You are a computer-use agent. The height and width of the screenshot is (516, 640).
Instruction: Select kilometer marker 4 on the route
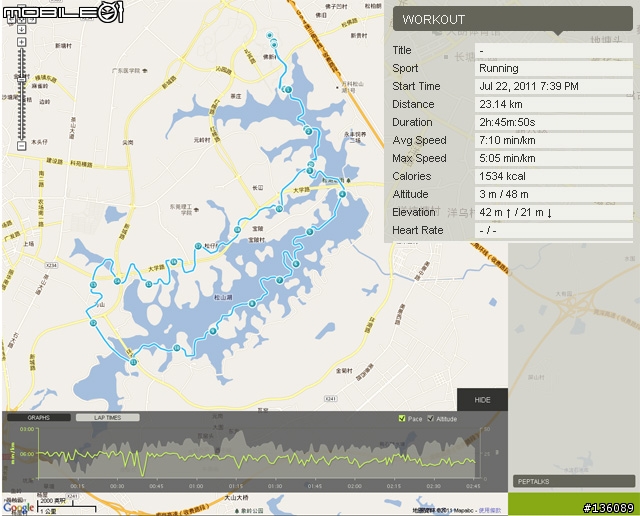coord(342,194)
